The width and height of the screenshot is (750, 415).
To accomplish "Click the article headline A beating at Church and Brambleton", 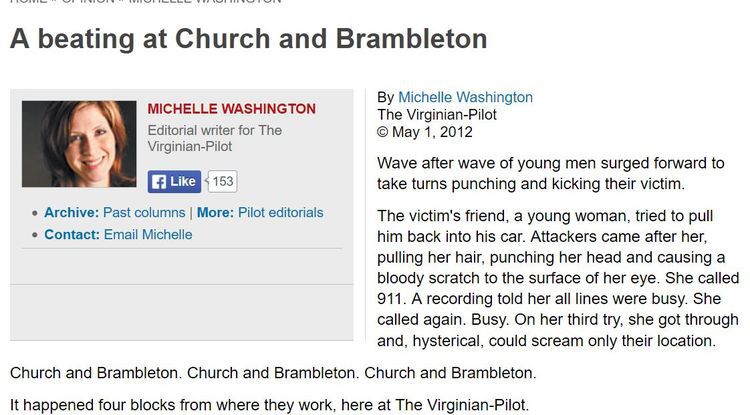I will pos(249,39).
